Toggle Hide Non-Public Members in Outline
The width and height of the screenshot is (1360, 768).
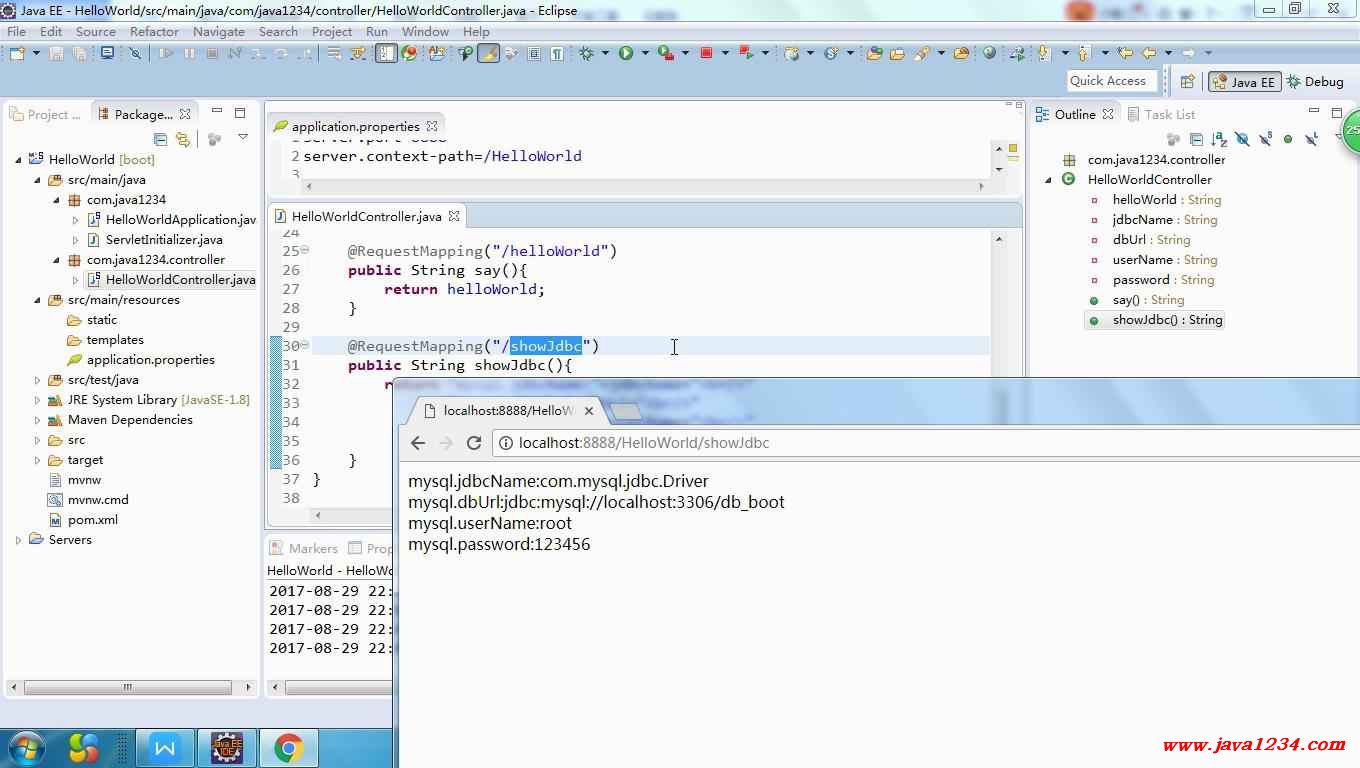coord(1288,139)
